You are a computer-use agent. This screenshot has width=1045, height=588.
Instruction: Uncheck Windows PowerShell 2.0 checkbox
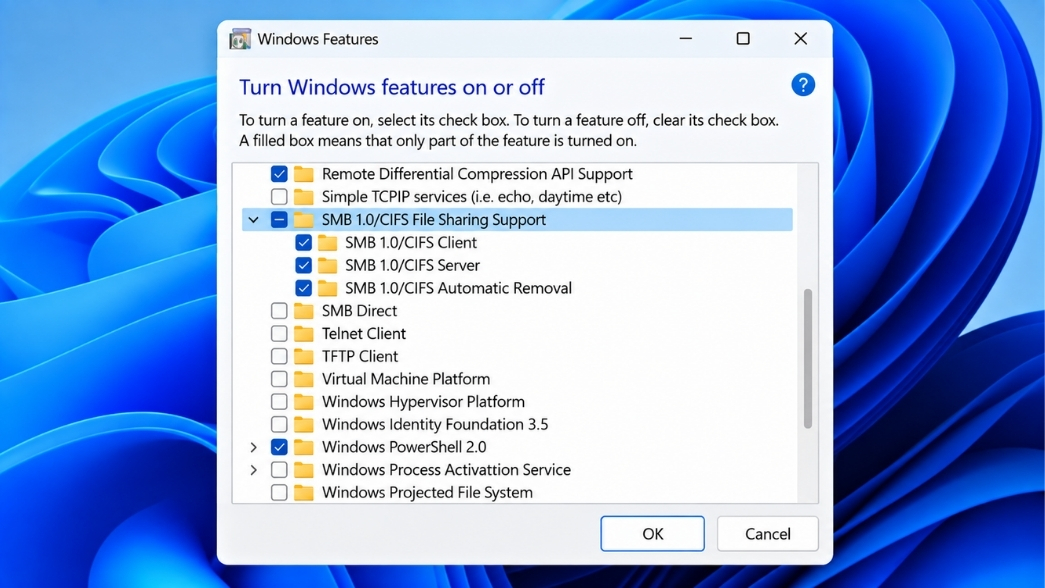[x=279, y=447]
